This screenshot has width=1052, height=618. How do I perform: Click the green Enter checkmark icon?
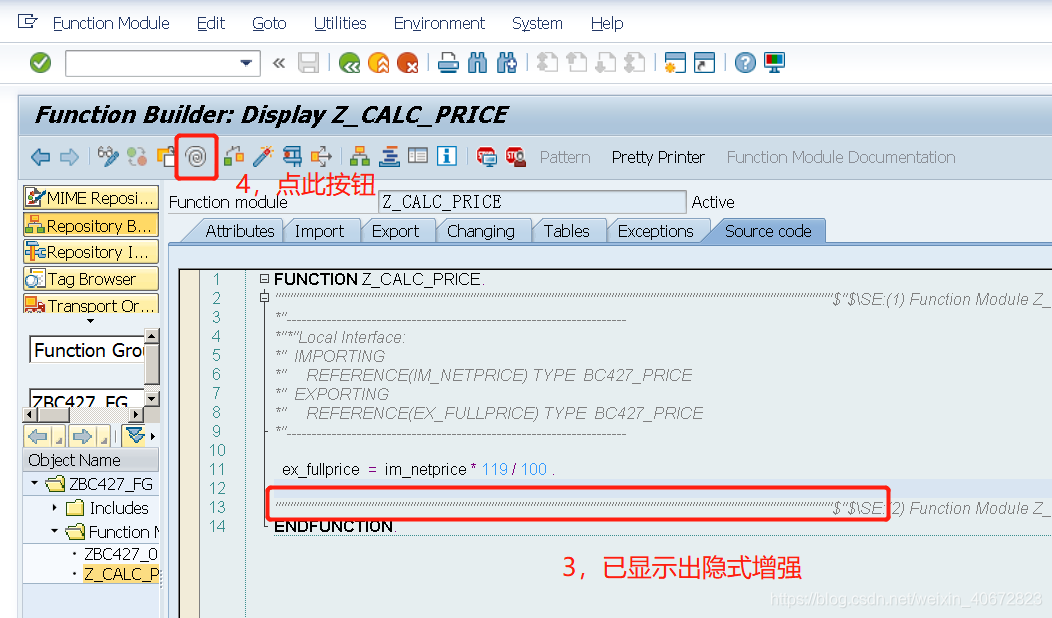[x=40, y=63]
